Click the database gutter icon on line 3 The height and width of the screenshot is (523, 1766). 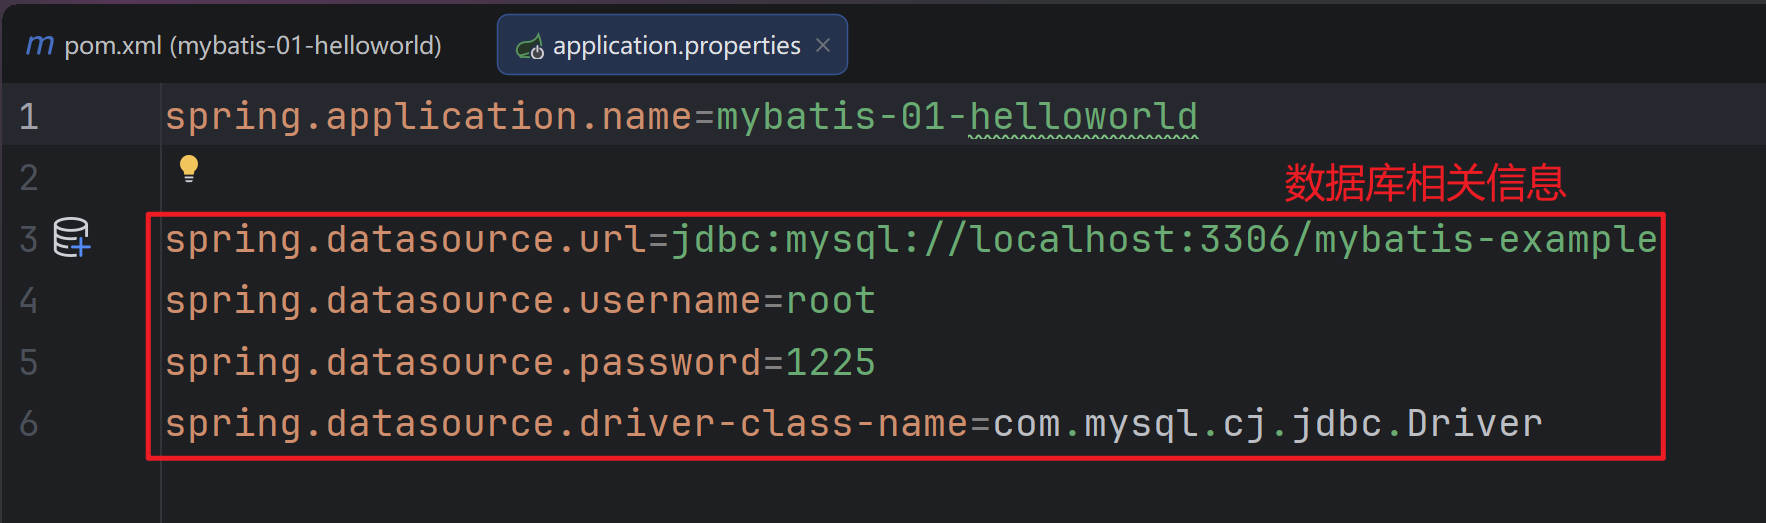click(71, 238)
